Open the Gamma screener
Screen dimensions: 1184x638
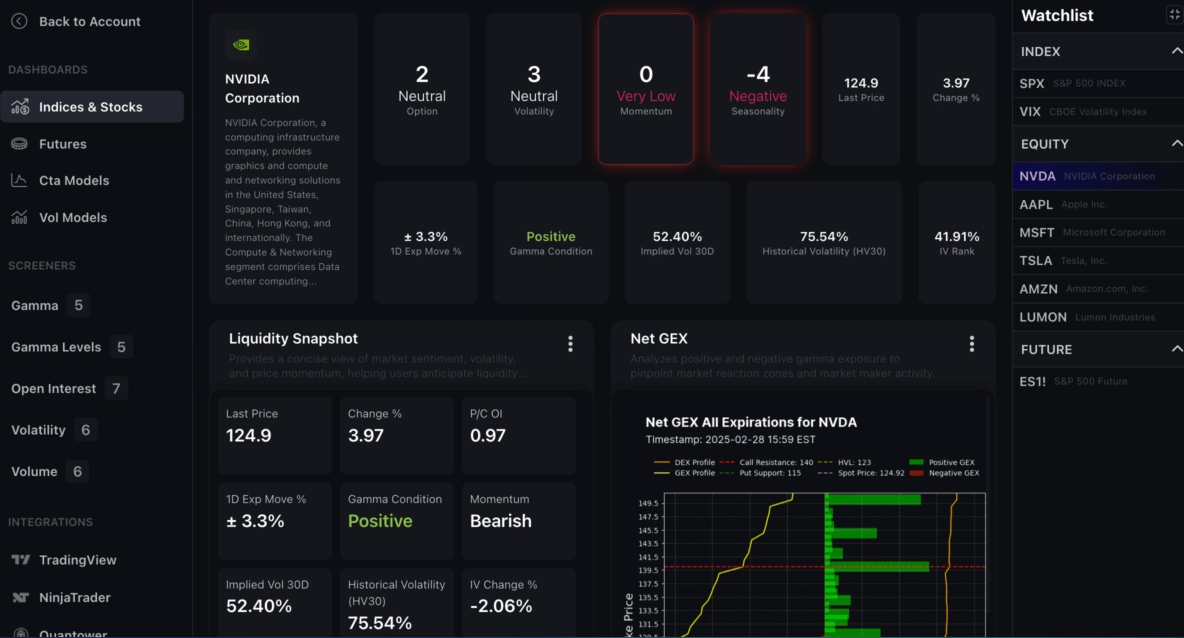(50, 305)
